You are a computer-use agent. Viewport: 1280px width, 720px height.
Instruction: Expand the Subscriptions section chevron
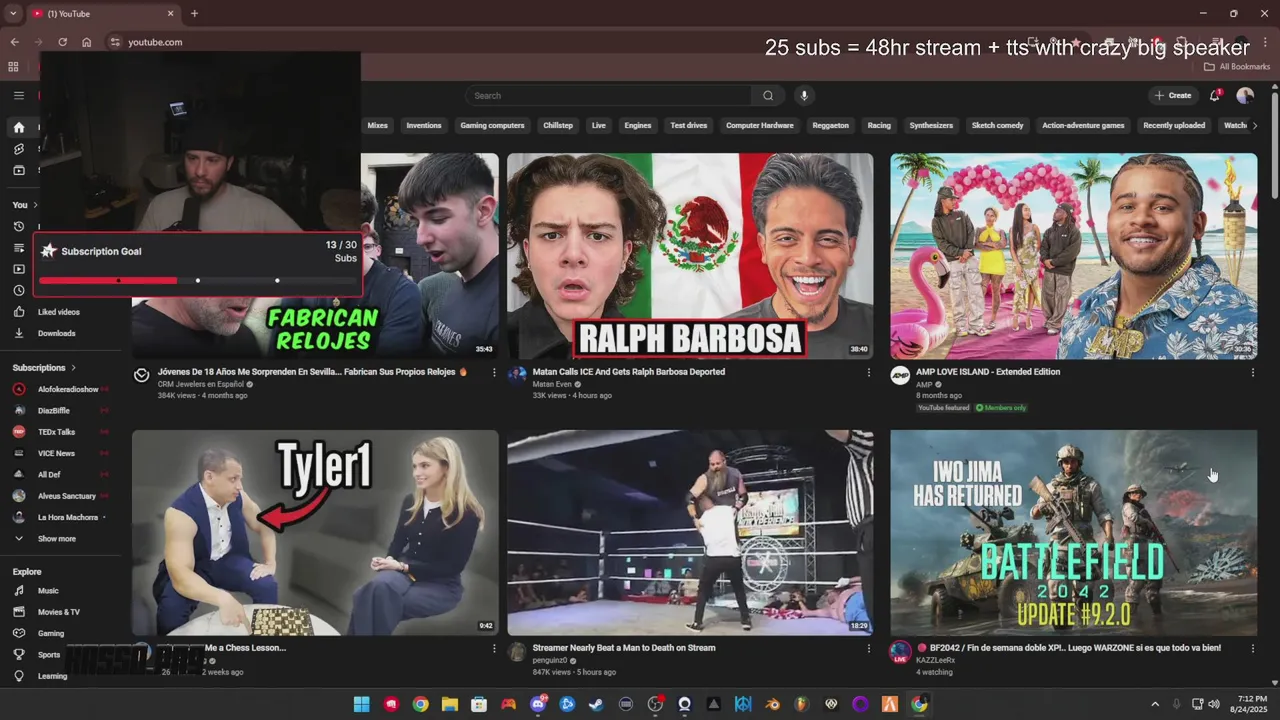pyautogui.click(x=73, y=368)
